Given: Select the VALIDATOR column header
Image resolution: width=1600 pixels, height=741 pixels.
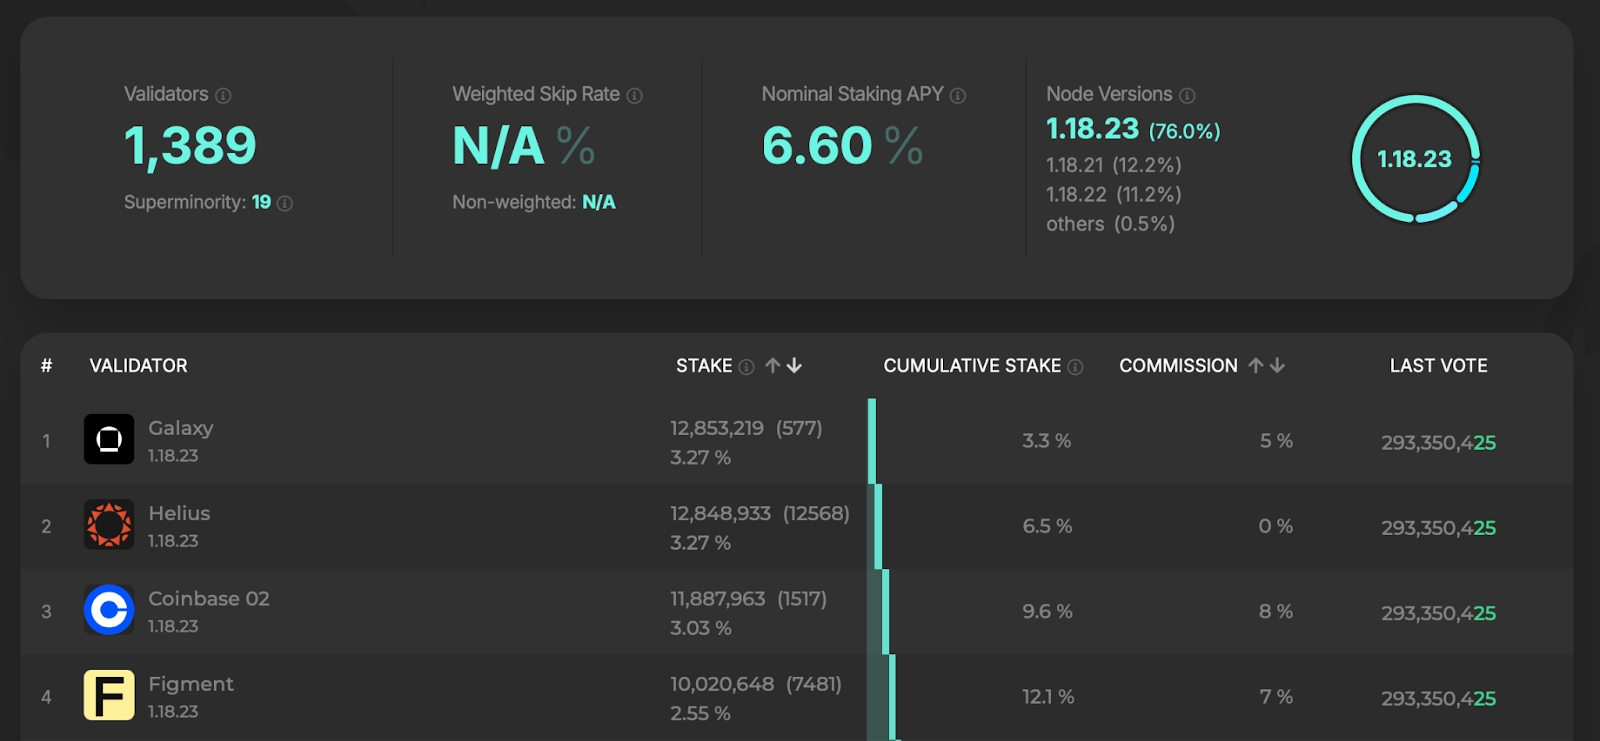Looking at the screenshot, I should pyautogui.click(x=138, y=366).
